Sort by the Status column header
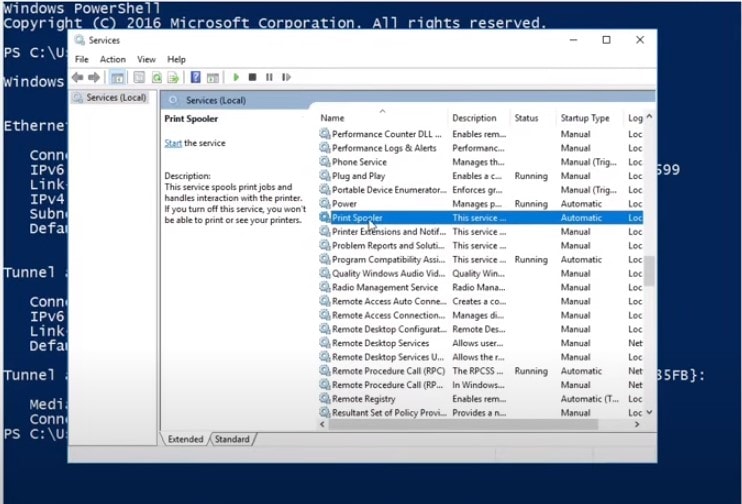Viewport: 742px width, 504px height. (526, 118)
